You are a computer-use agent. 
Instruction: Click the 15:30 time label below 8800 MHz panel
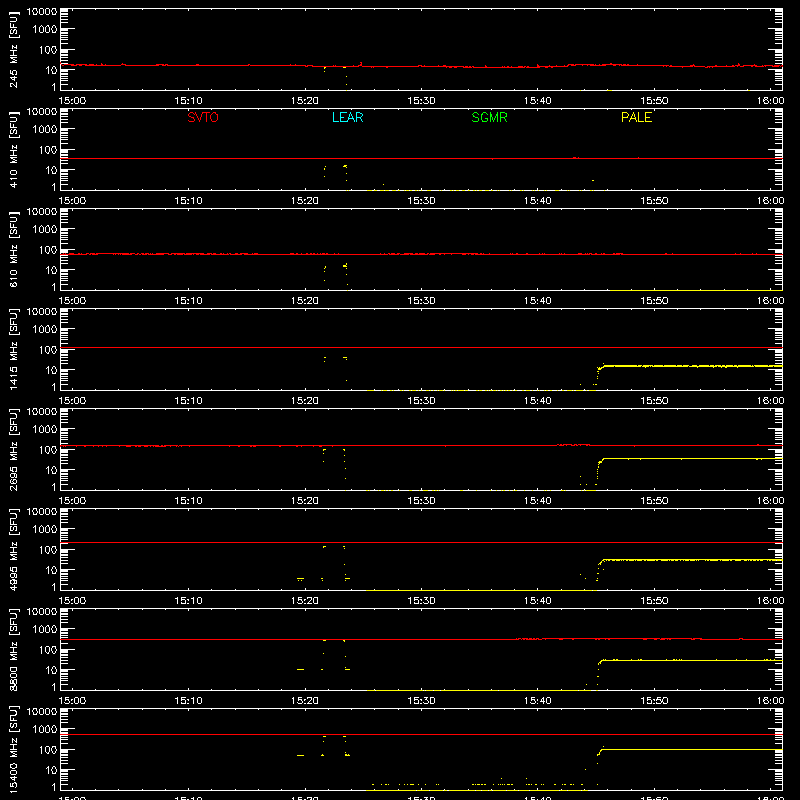pyautogui.click(x=421, y=701)
